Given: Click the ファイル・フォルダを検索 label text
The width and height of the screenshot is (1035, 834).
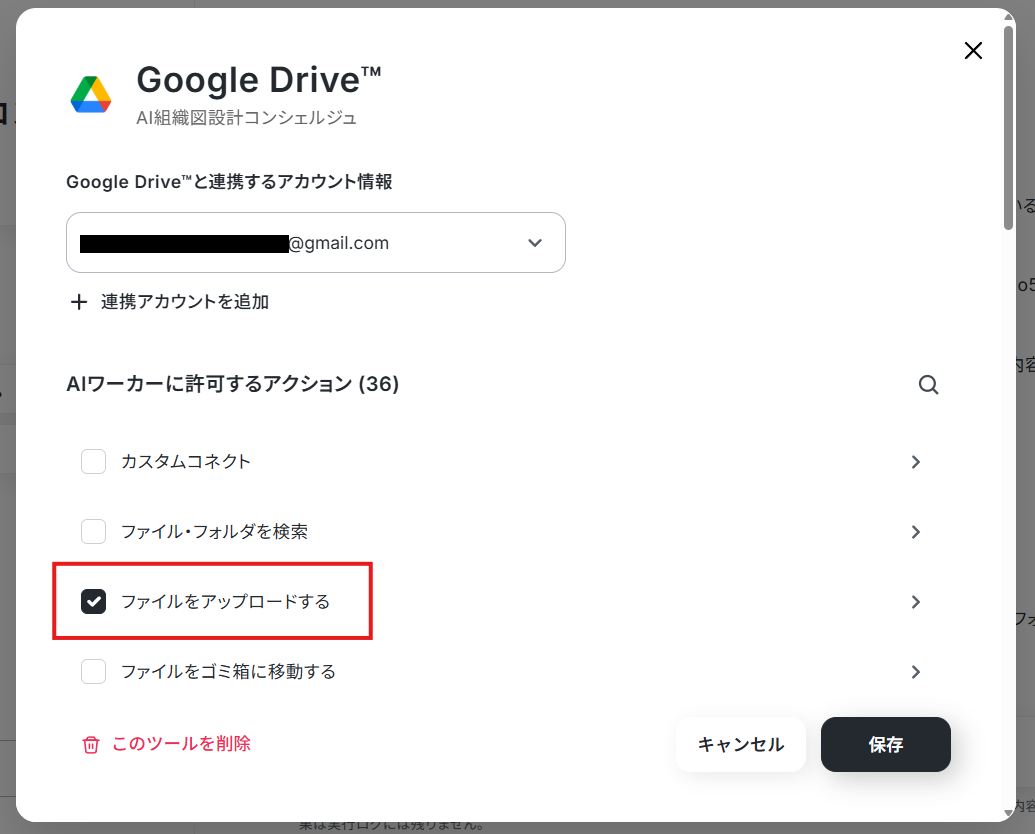Looking at the screenshot, I should (x=215, y=532).
